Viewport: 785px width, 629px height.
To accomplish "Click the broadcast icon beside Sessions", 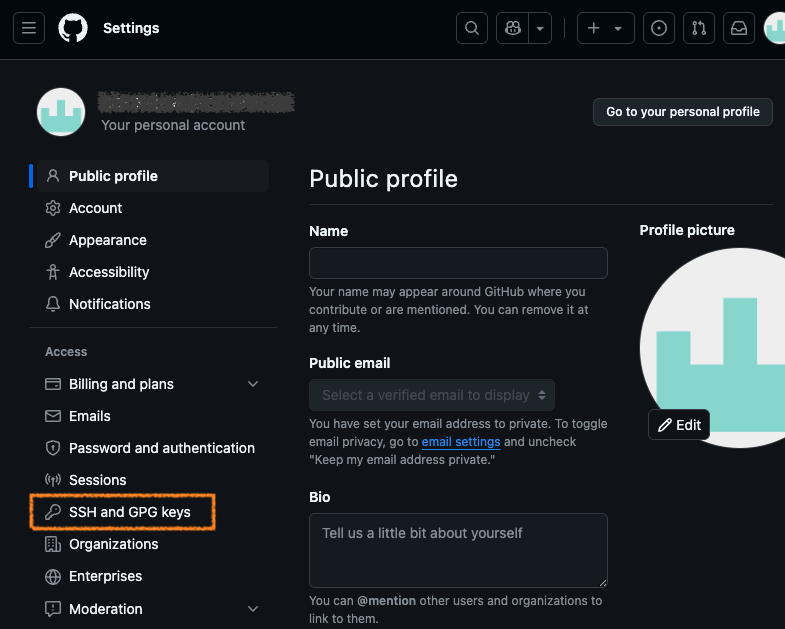I will (53, 480).
